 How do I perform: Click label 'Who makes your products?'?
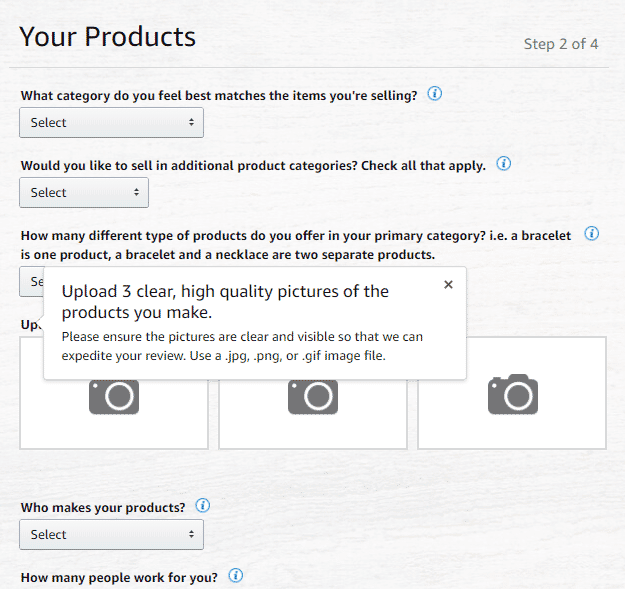(x=103, y=508)
